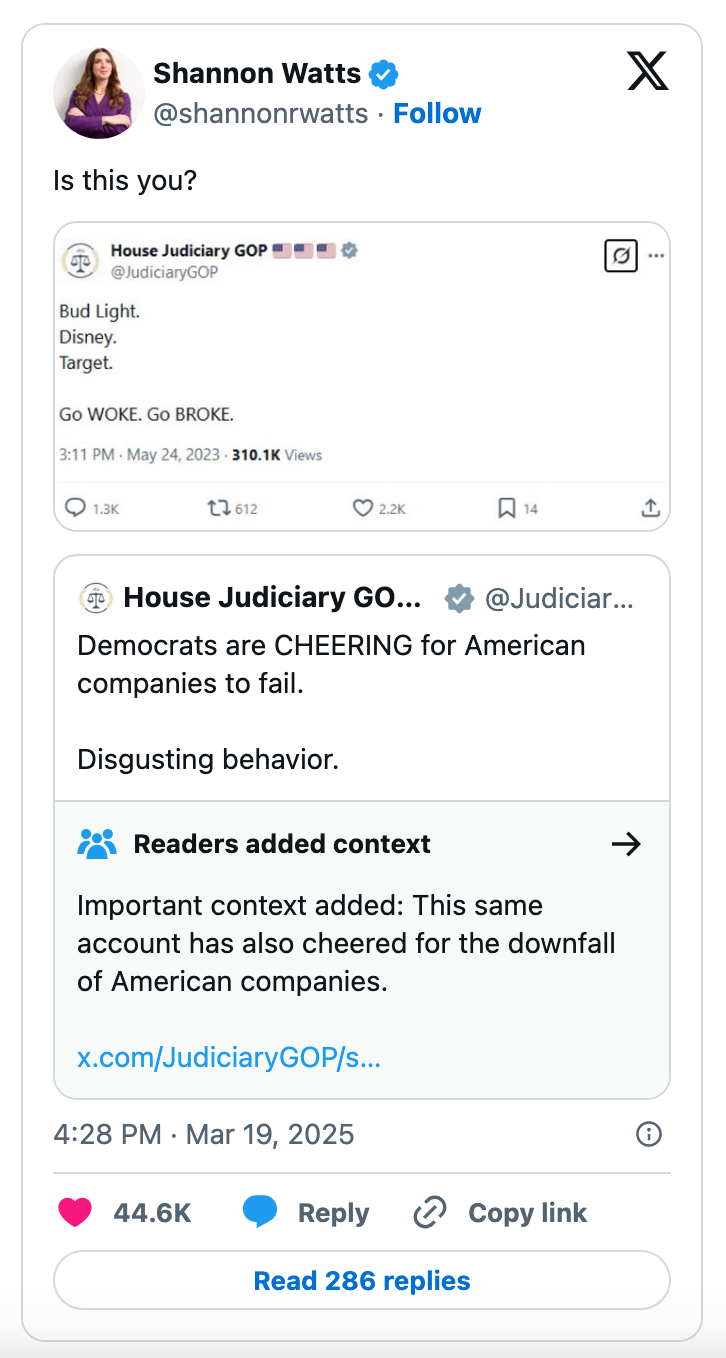This screenshot has height=1358, width=726.
Task: Click the Copy link chain icon
Action: [430, 1212]
